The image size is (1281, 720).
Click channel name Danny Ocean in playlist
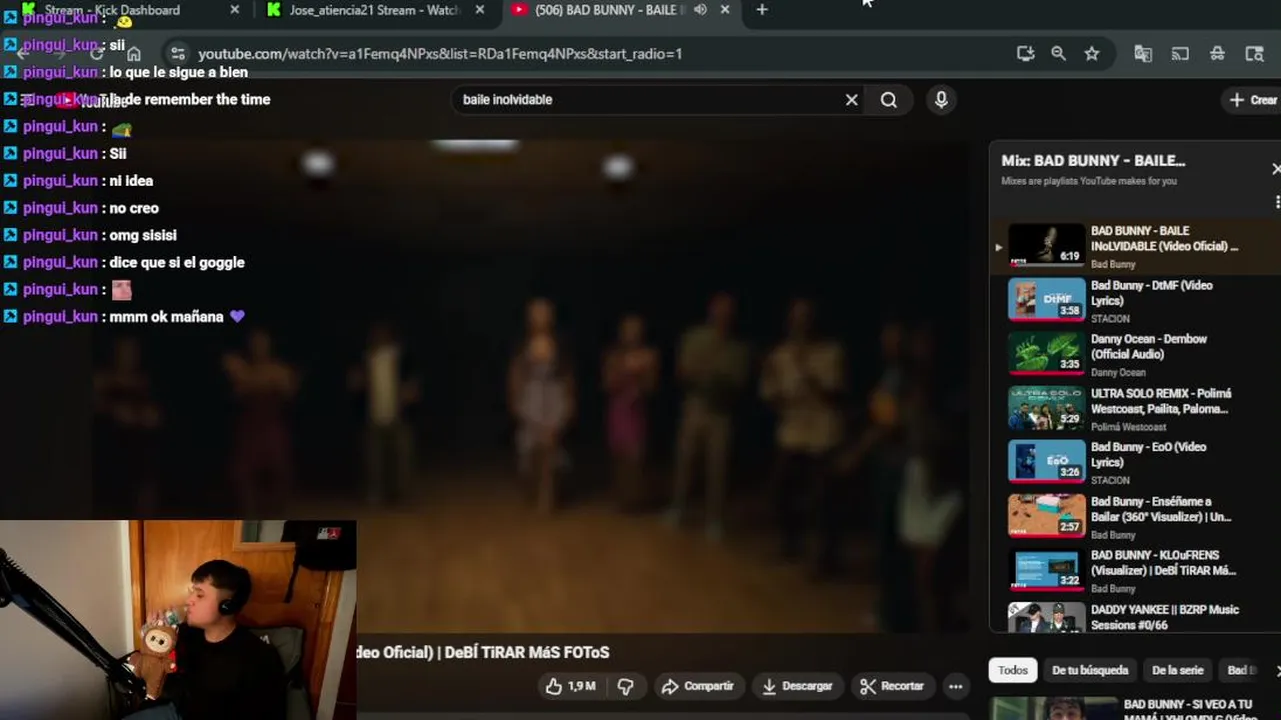pos(1118,373)
